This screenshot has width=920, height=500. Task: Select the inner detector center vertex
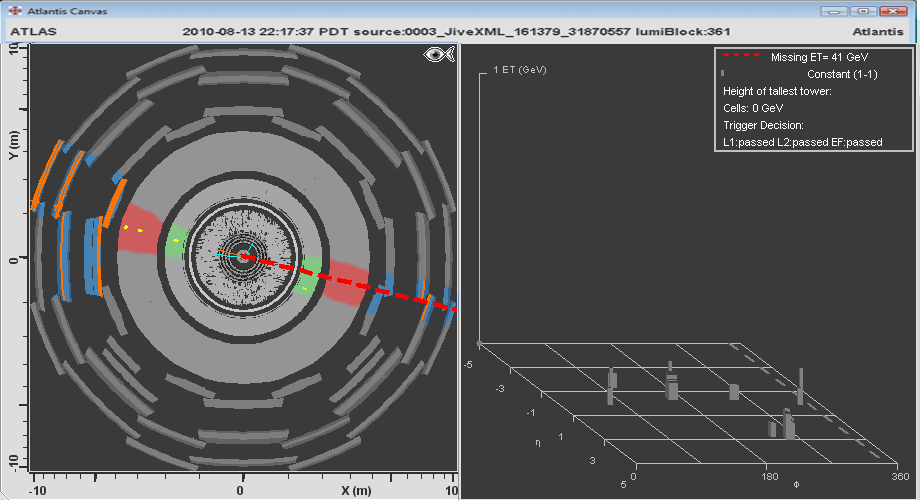point(241,255)
